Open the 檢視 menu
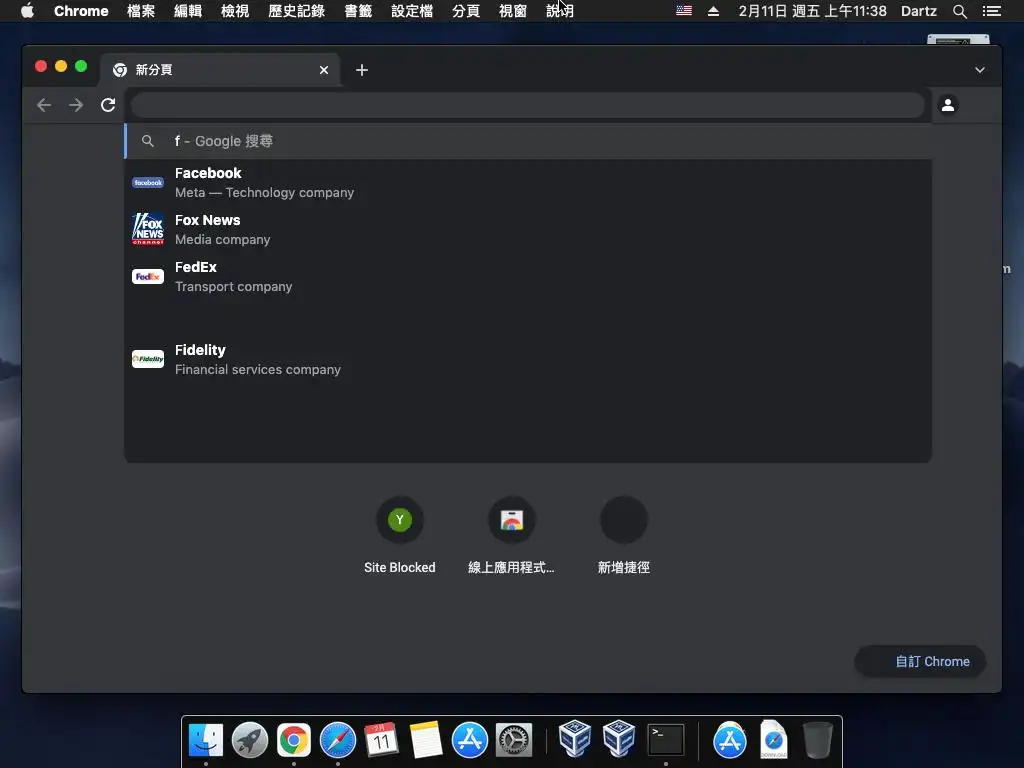Viewport: 1024px width, 768px height. (235, 11)
